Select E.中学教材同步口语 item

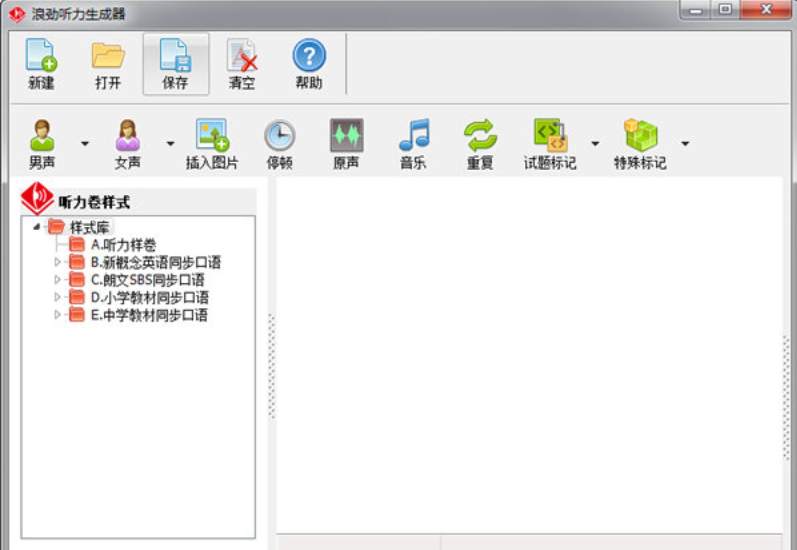(139, 315)
